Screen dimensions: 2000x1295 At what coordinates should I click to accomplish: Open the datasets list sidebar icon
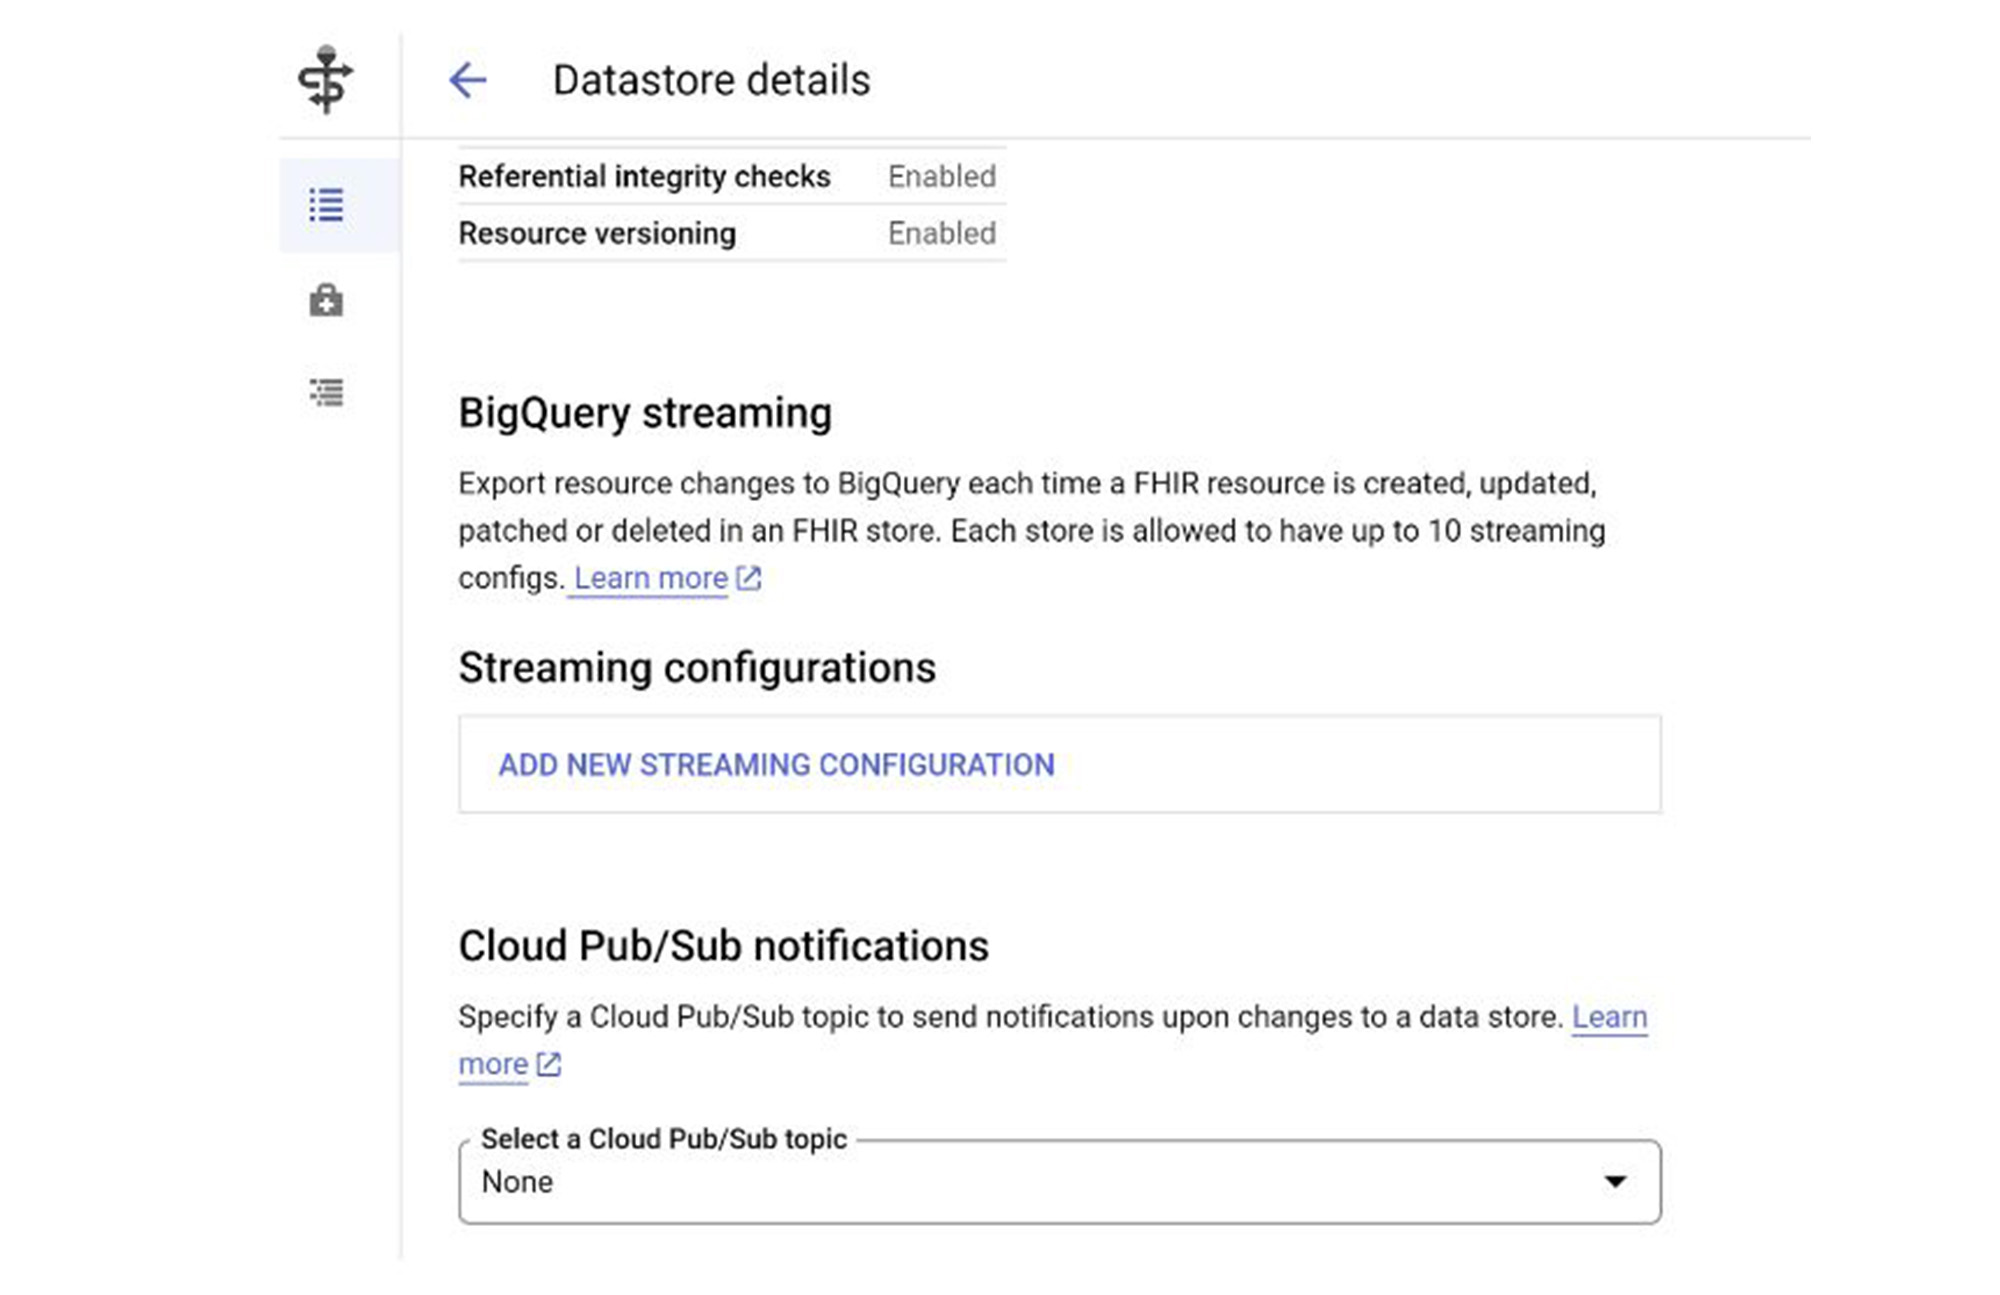coord(326,205)
